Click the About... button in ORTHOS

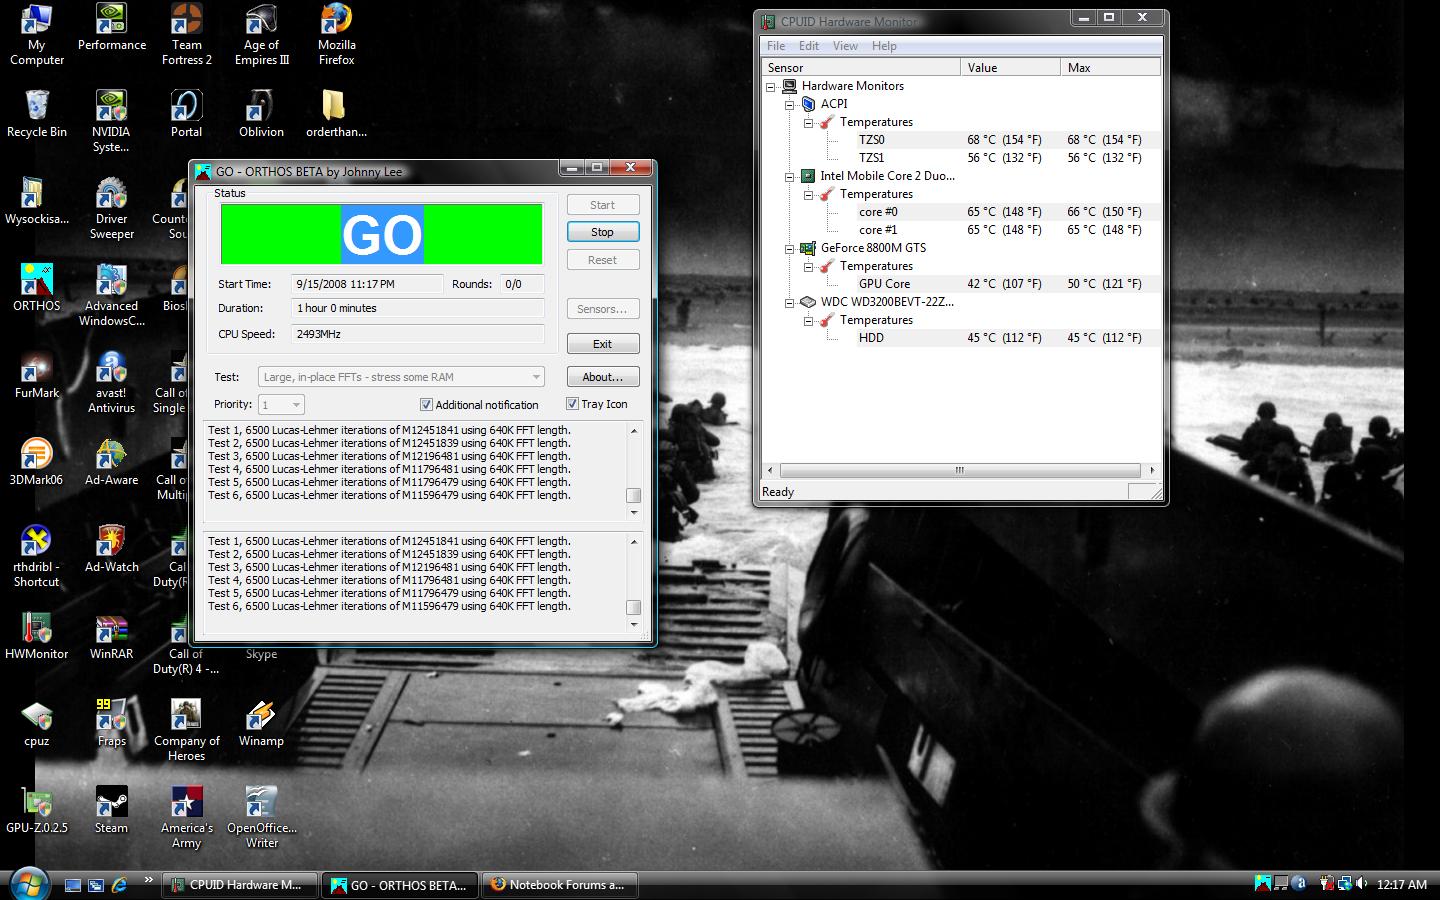pyautogui.click(x=603, y=377)
